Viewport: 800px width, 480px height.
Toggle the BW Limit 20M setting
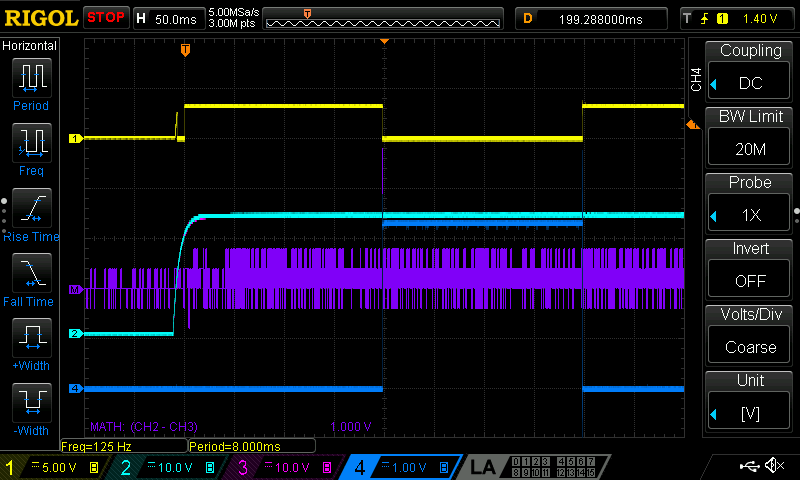pyautogui.click(x=749, y=137)
